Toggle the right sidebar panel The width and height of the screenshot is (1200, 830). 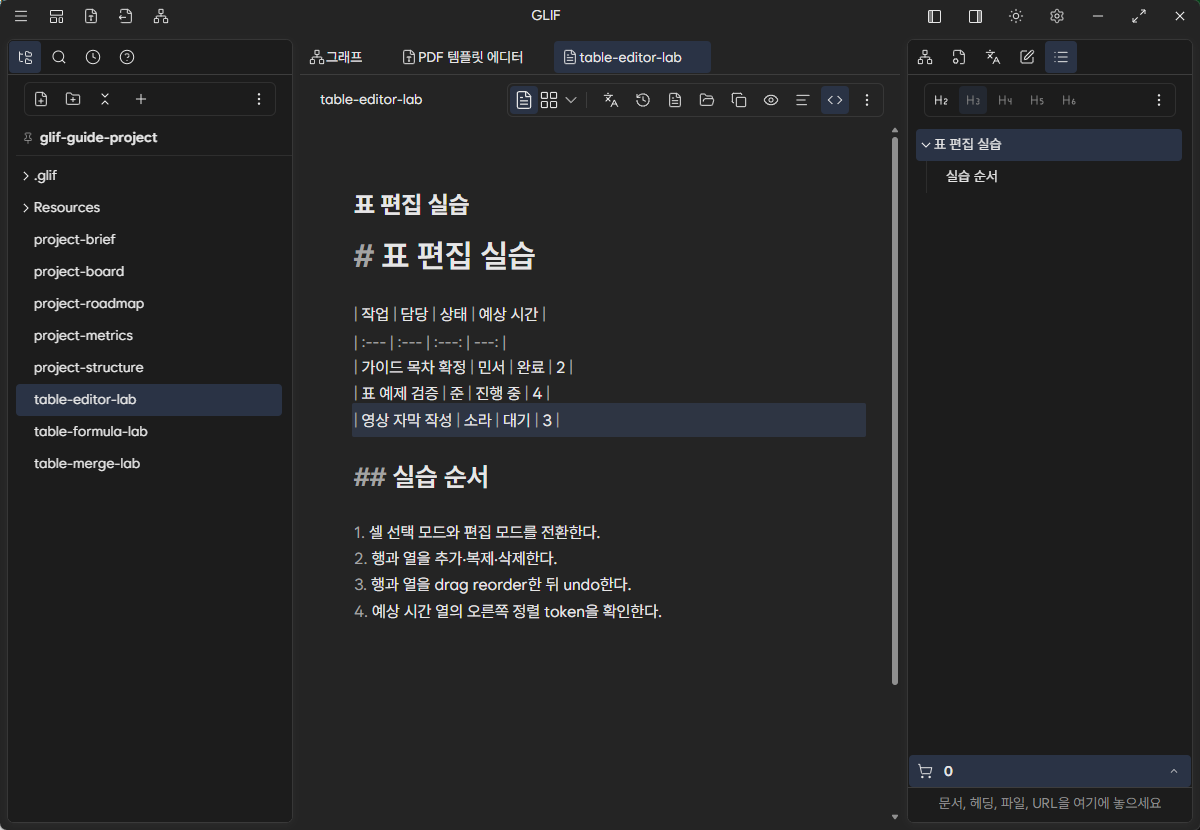pos(975,16)
